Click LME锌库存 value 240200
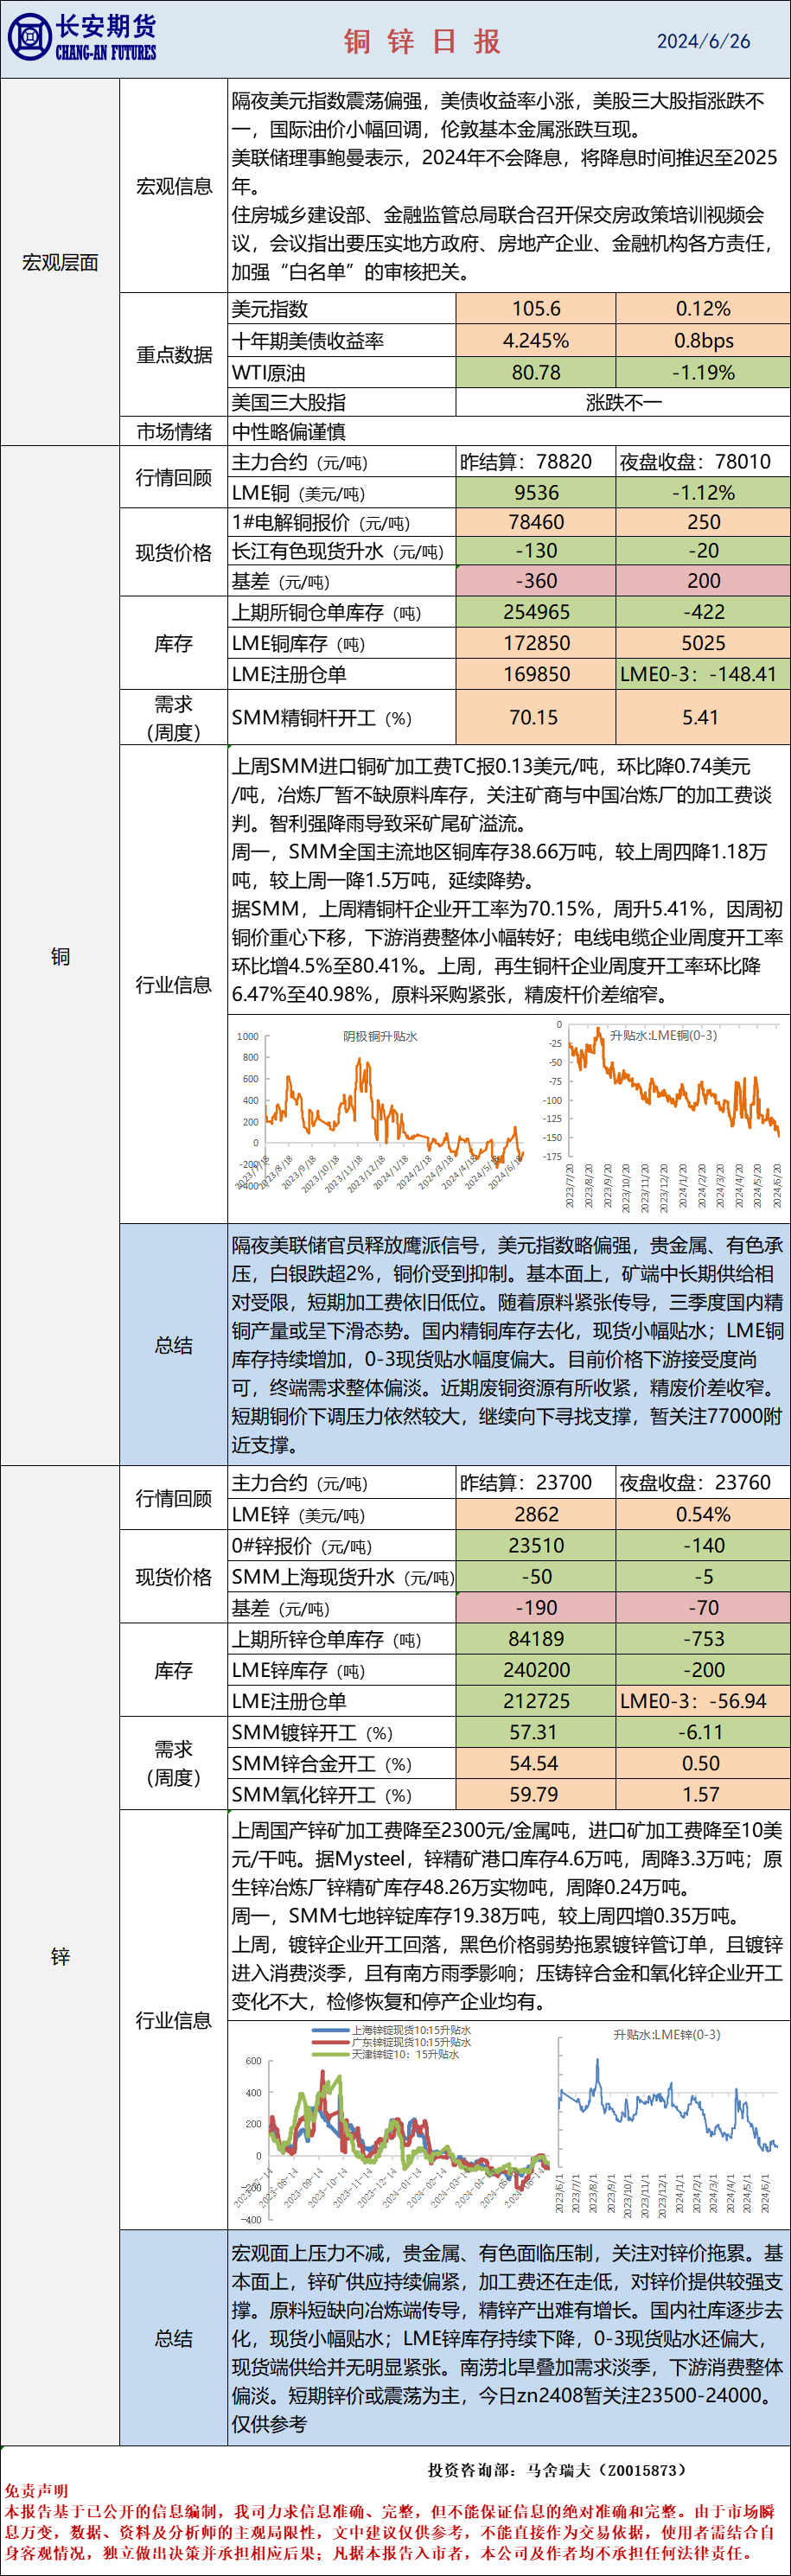Viewport: 791px width, 2576px height. (536, 1670)
